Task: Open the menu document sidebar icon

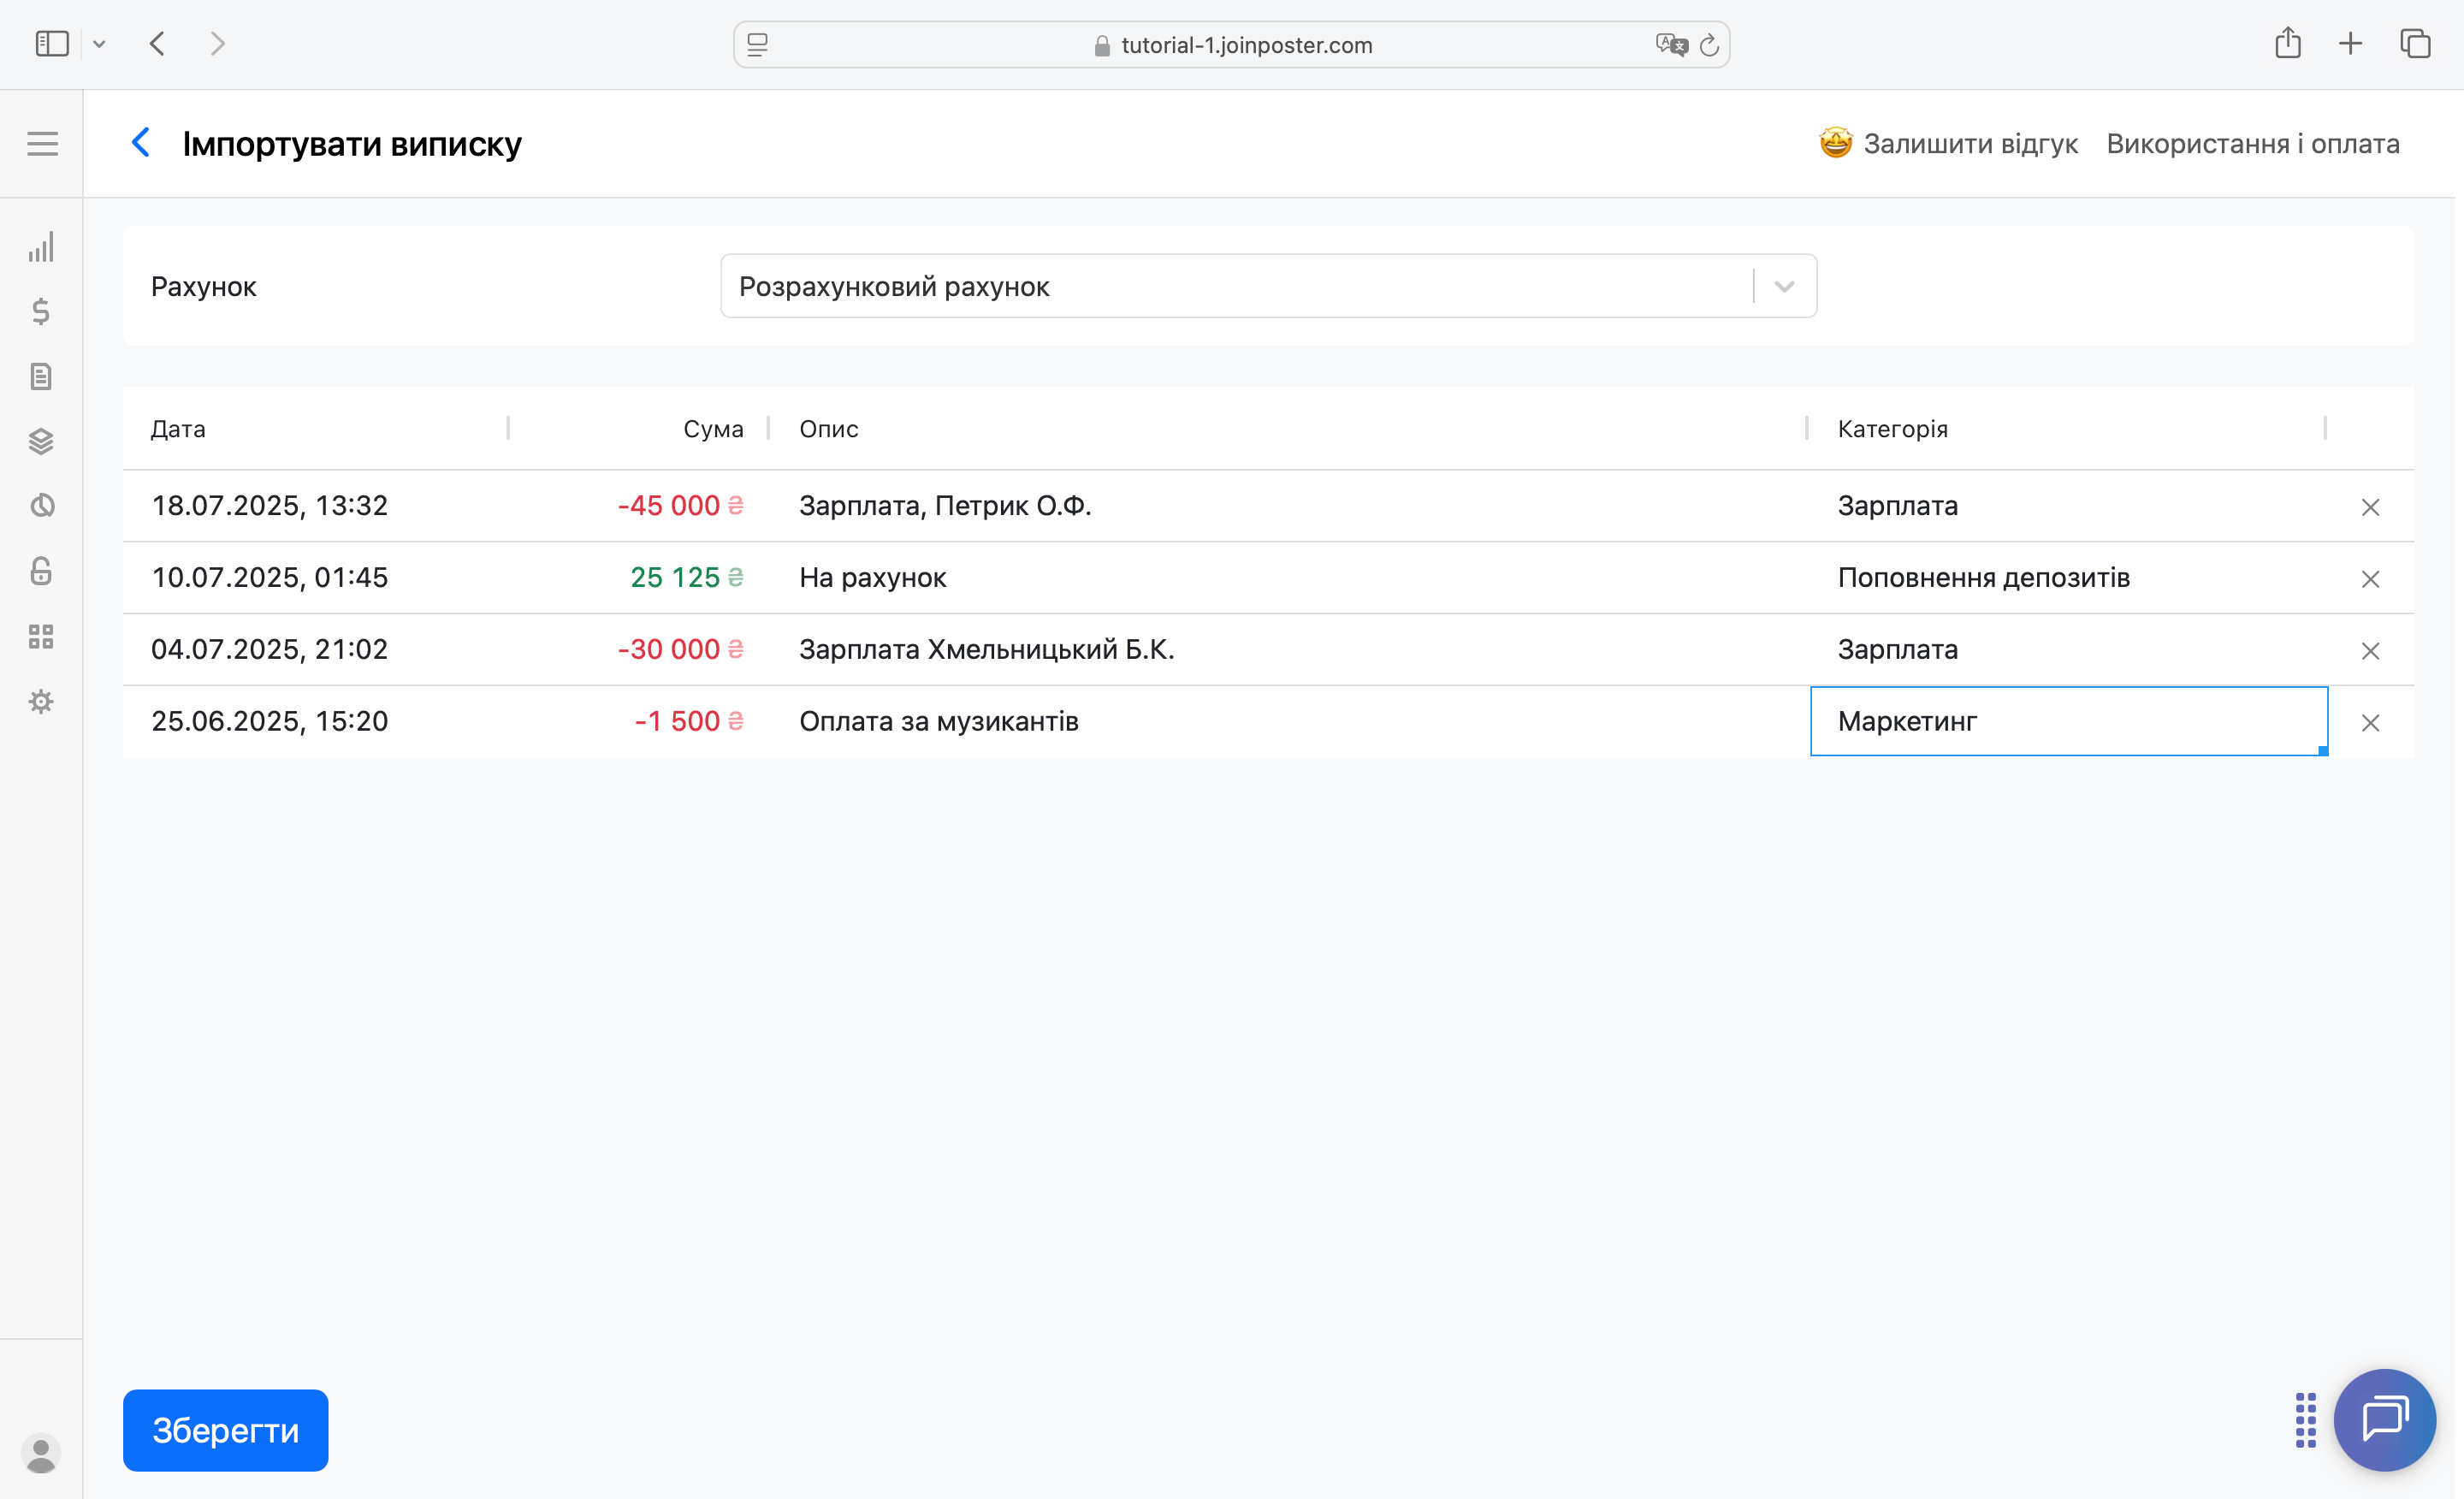Action: pos(41,377)
